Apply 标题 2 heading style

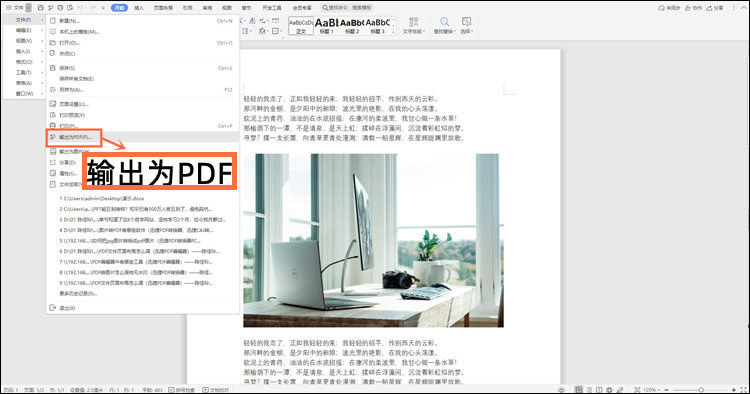[x=352, y=25]
